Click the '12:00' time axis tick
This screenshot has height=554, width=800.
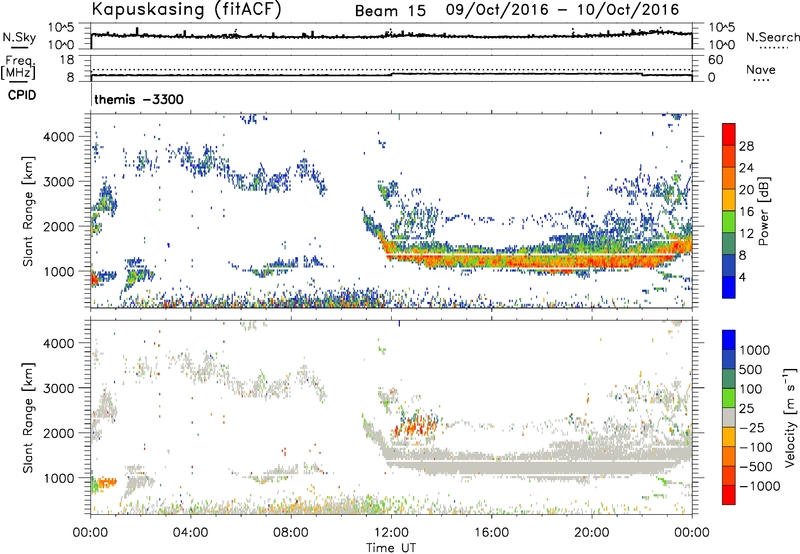pos(391,533)
